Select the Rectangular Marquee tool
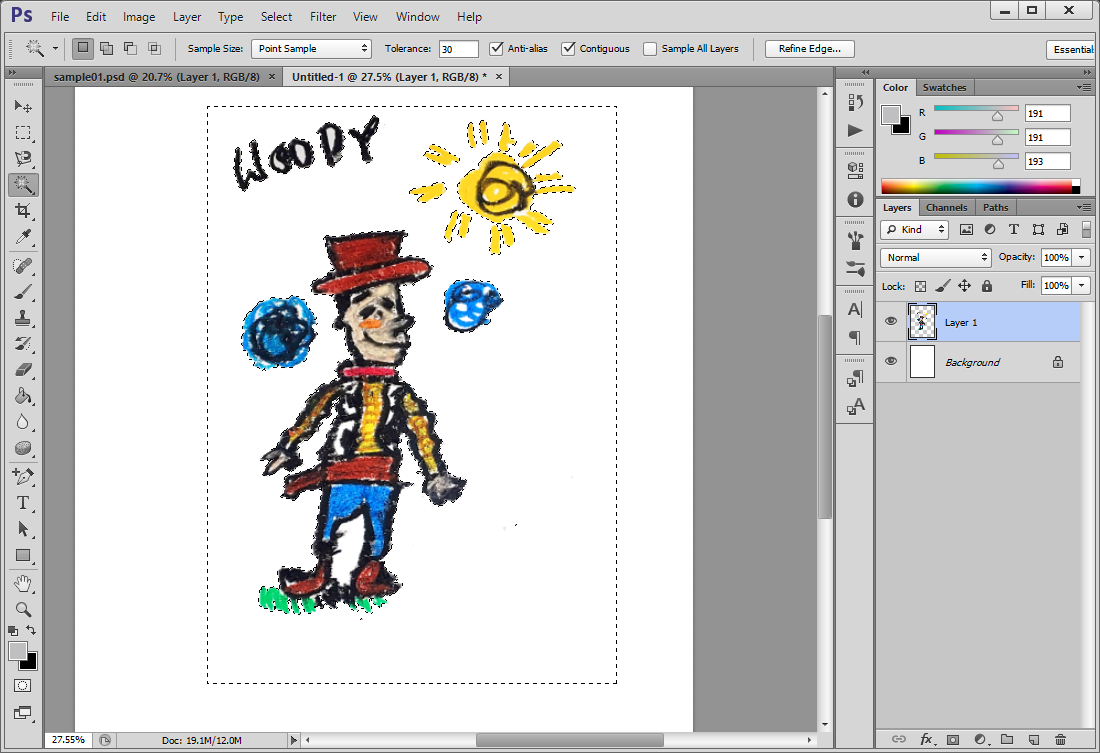Viewport: 1100px width, 753px height. point(23,133)
